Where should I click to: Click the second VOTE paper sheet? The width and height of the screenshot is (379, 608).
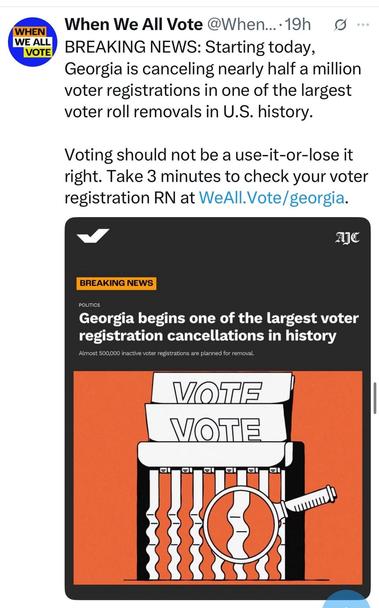(x=216, y=423)
